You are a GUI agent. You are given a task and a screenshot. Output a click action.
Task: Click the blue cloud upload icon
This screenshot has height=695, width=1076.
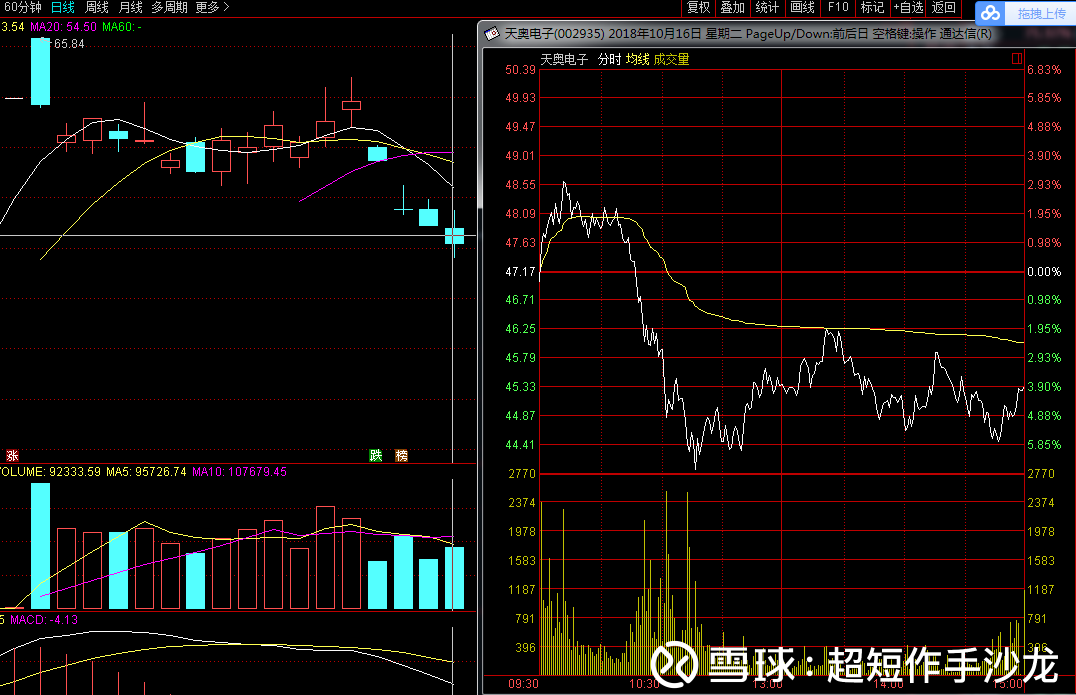pyautogui.click(x=990, y=13)
